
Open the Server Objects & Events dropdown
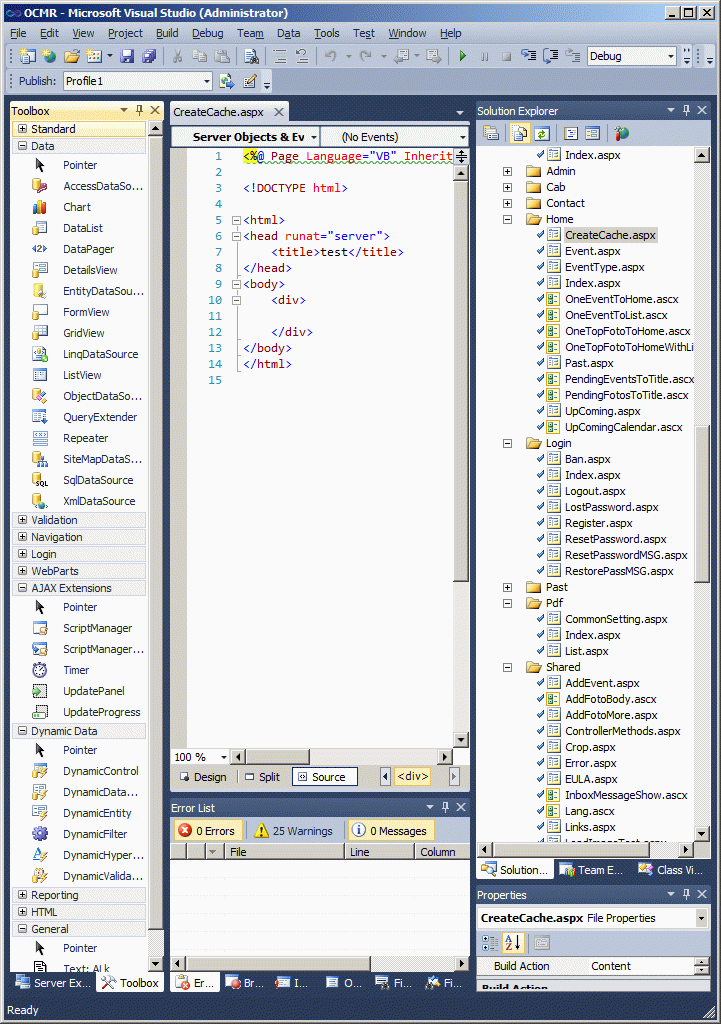point(314,137)
